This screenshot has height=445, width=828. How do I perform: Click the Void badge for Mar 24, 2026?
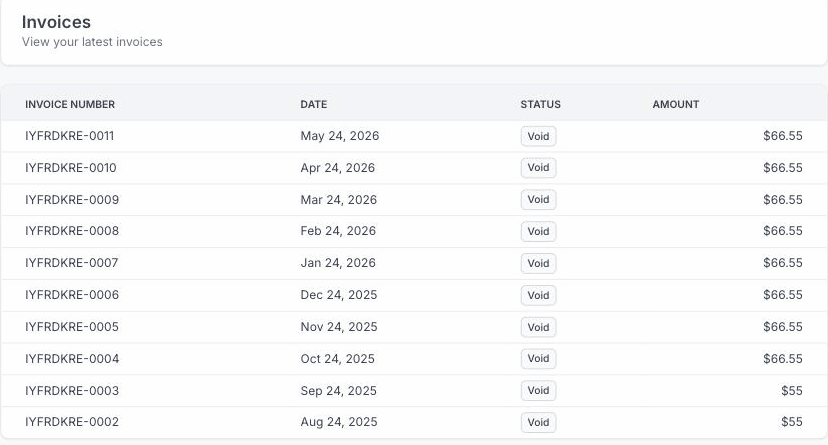pos(538,200)
